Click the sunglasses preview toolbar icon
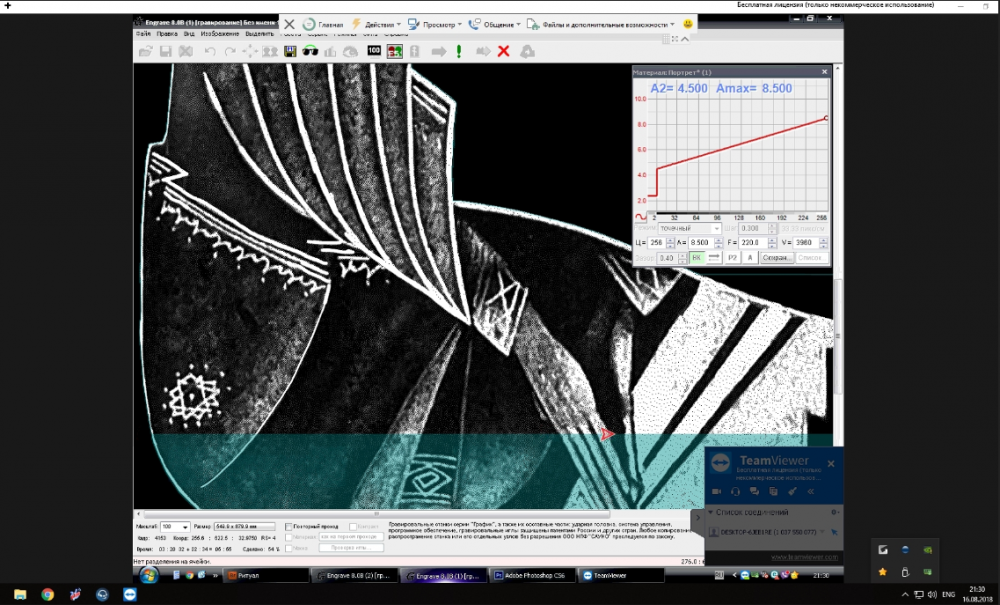 [310, 51]
